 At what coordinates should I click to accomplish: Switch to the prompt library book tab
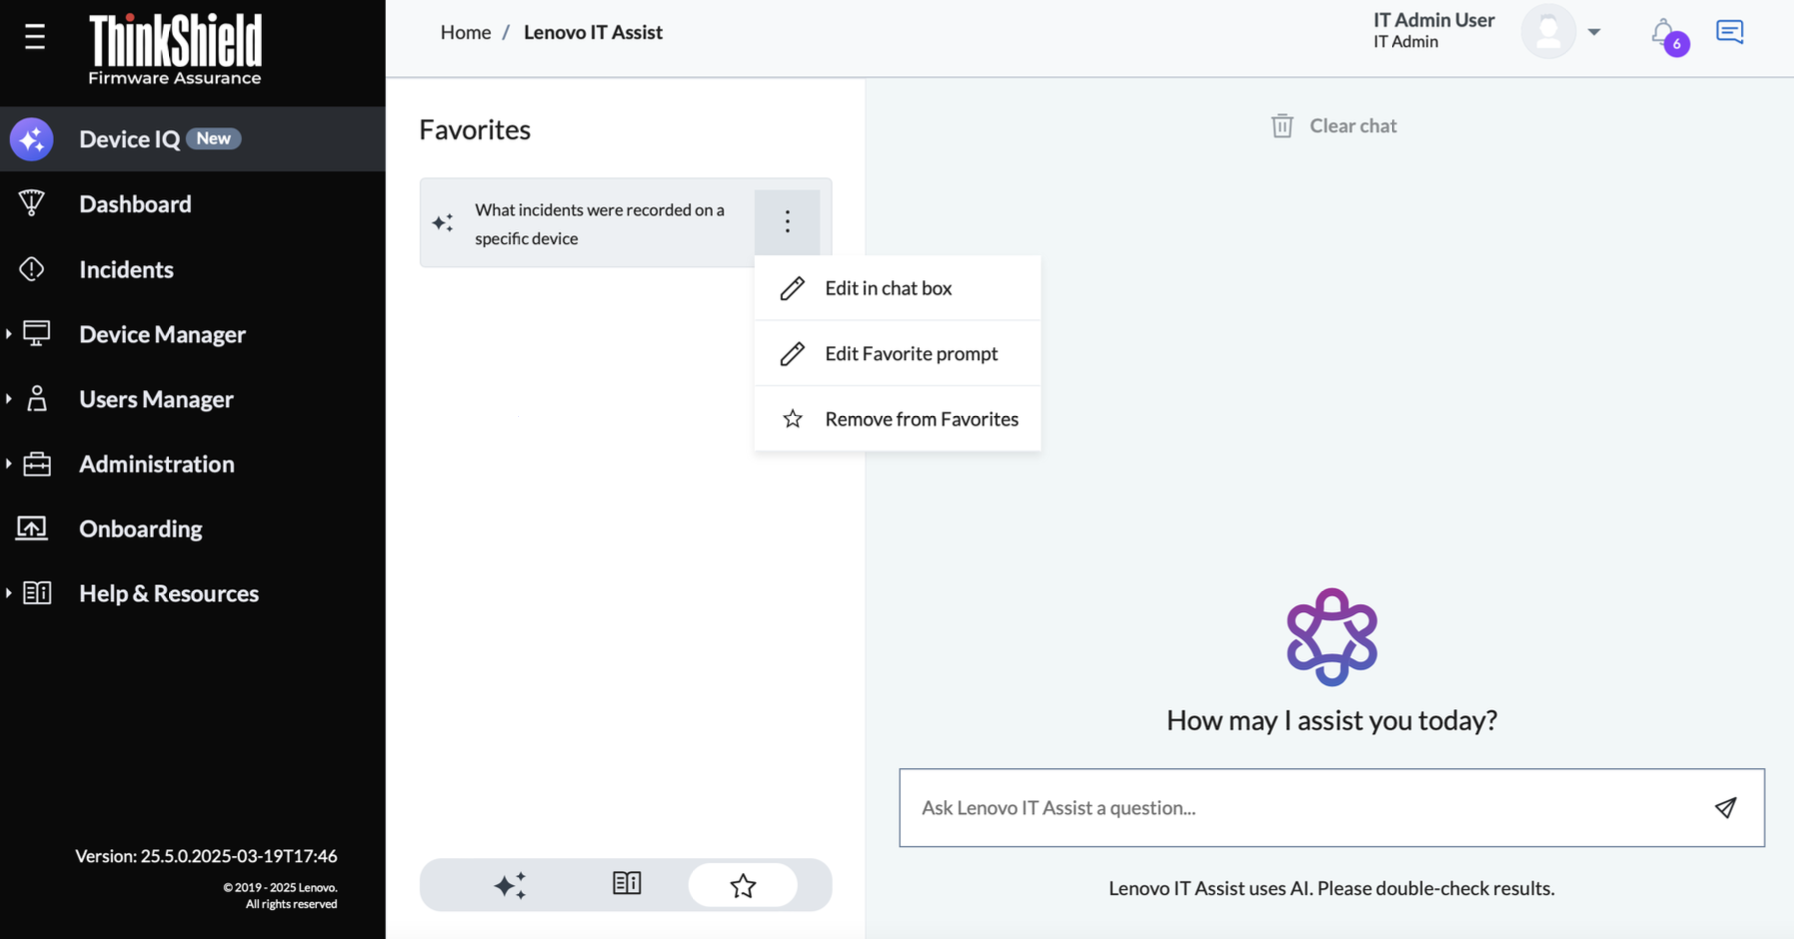[626, 883]
